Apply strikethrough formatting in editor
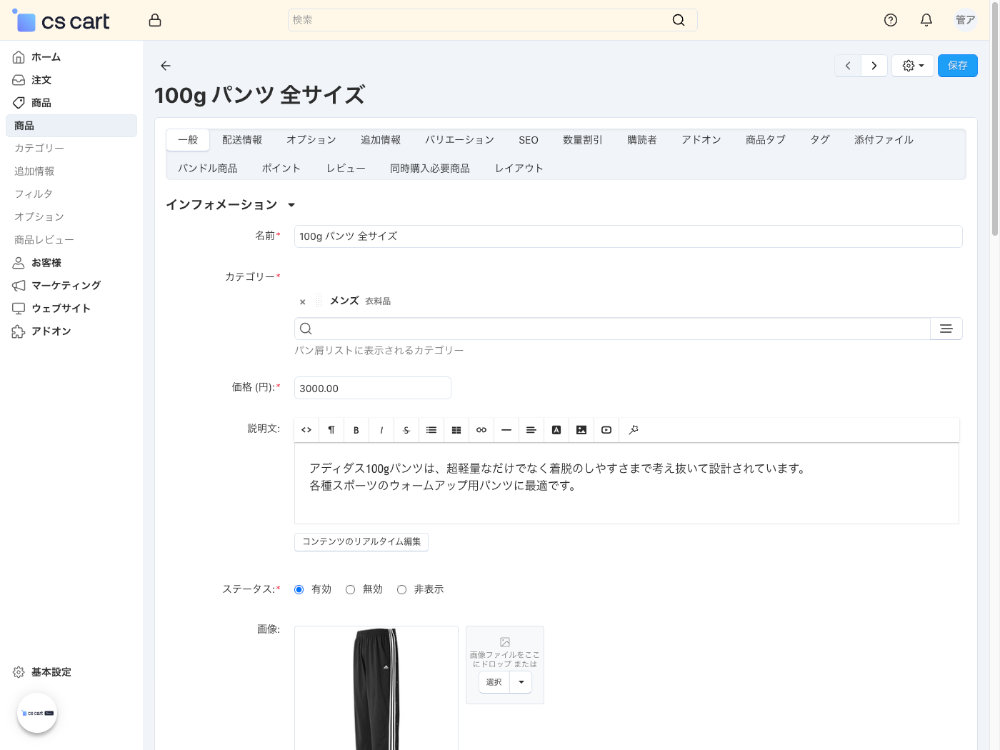1000x750 pixels. 406,429
